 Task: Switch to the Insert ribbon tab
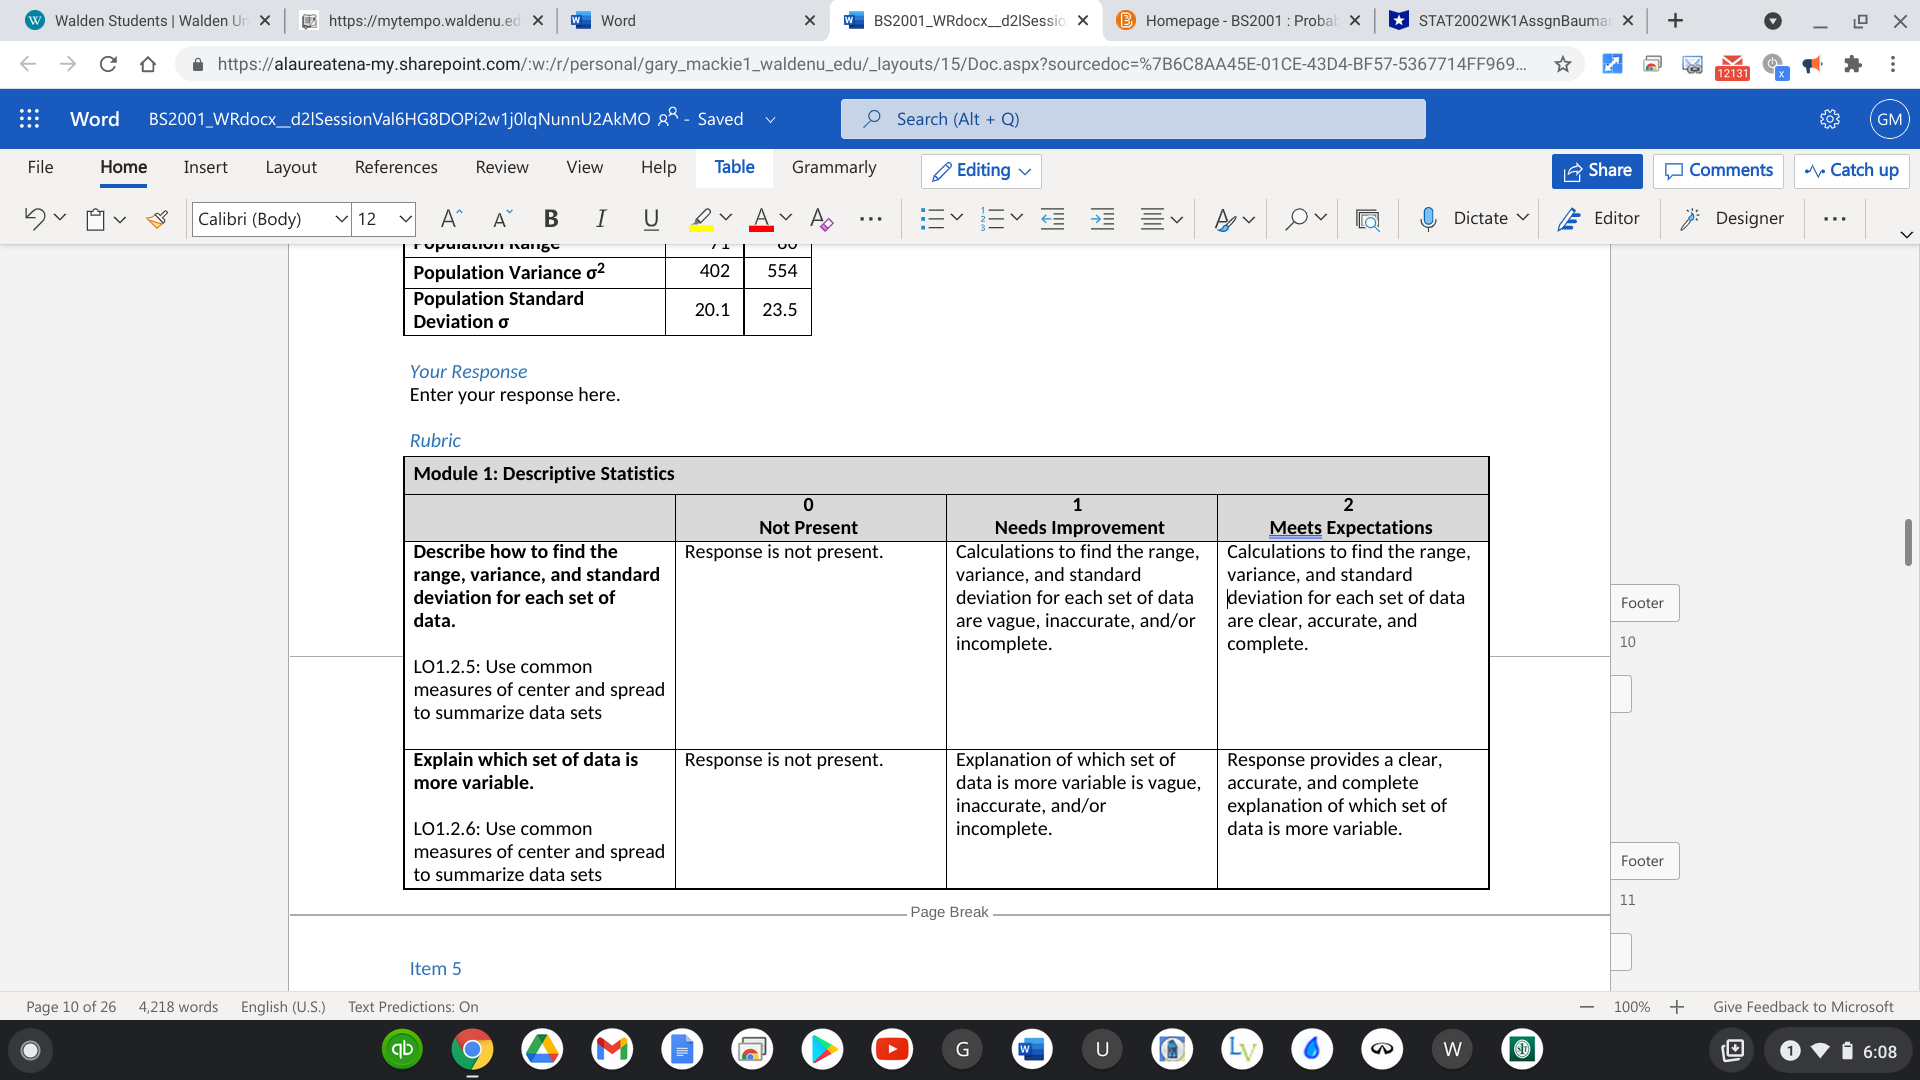pos(205,167)
